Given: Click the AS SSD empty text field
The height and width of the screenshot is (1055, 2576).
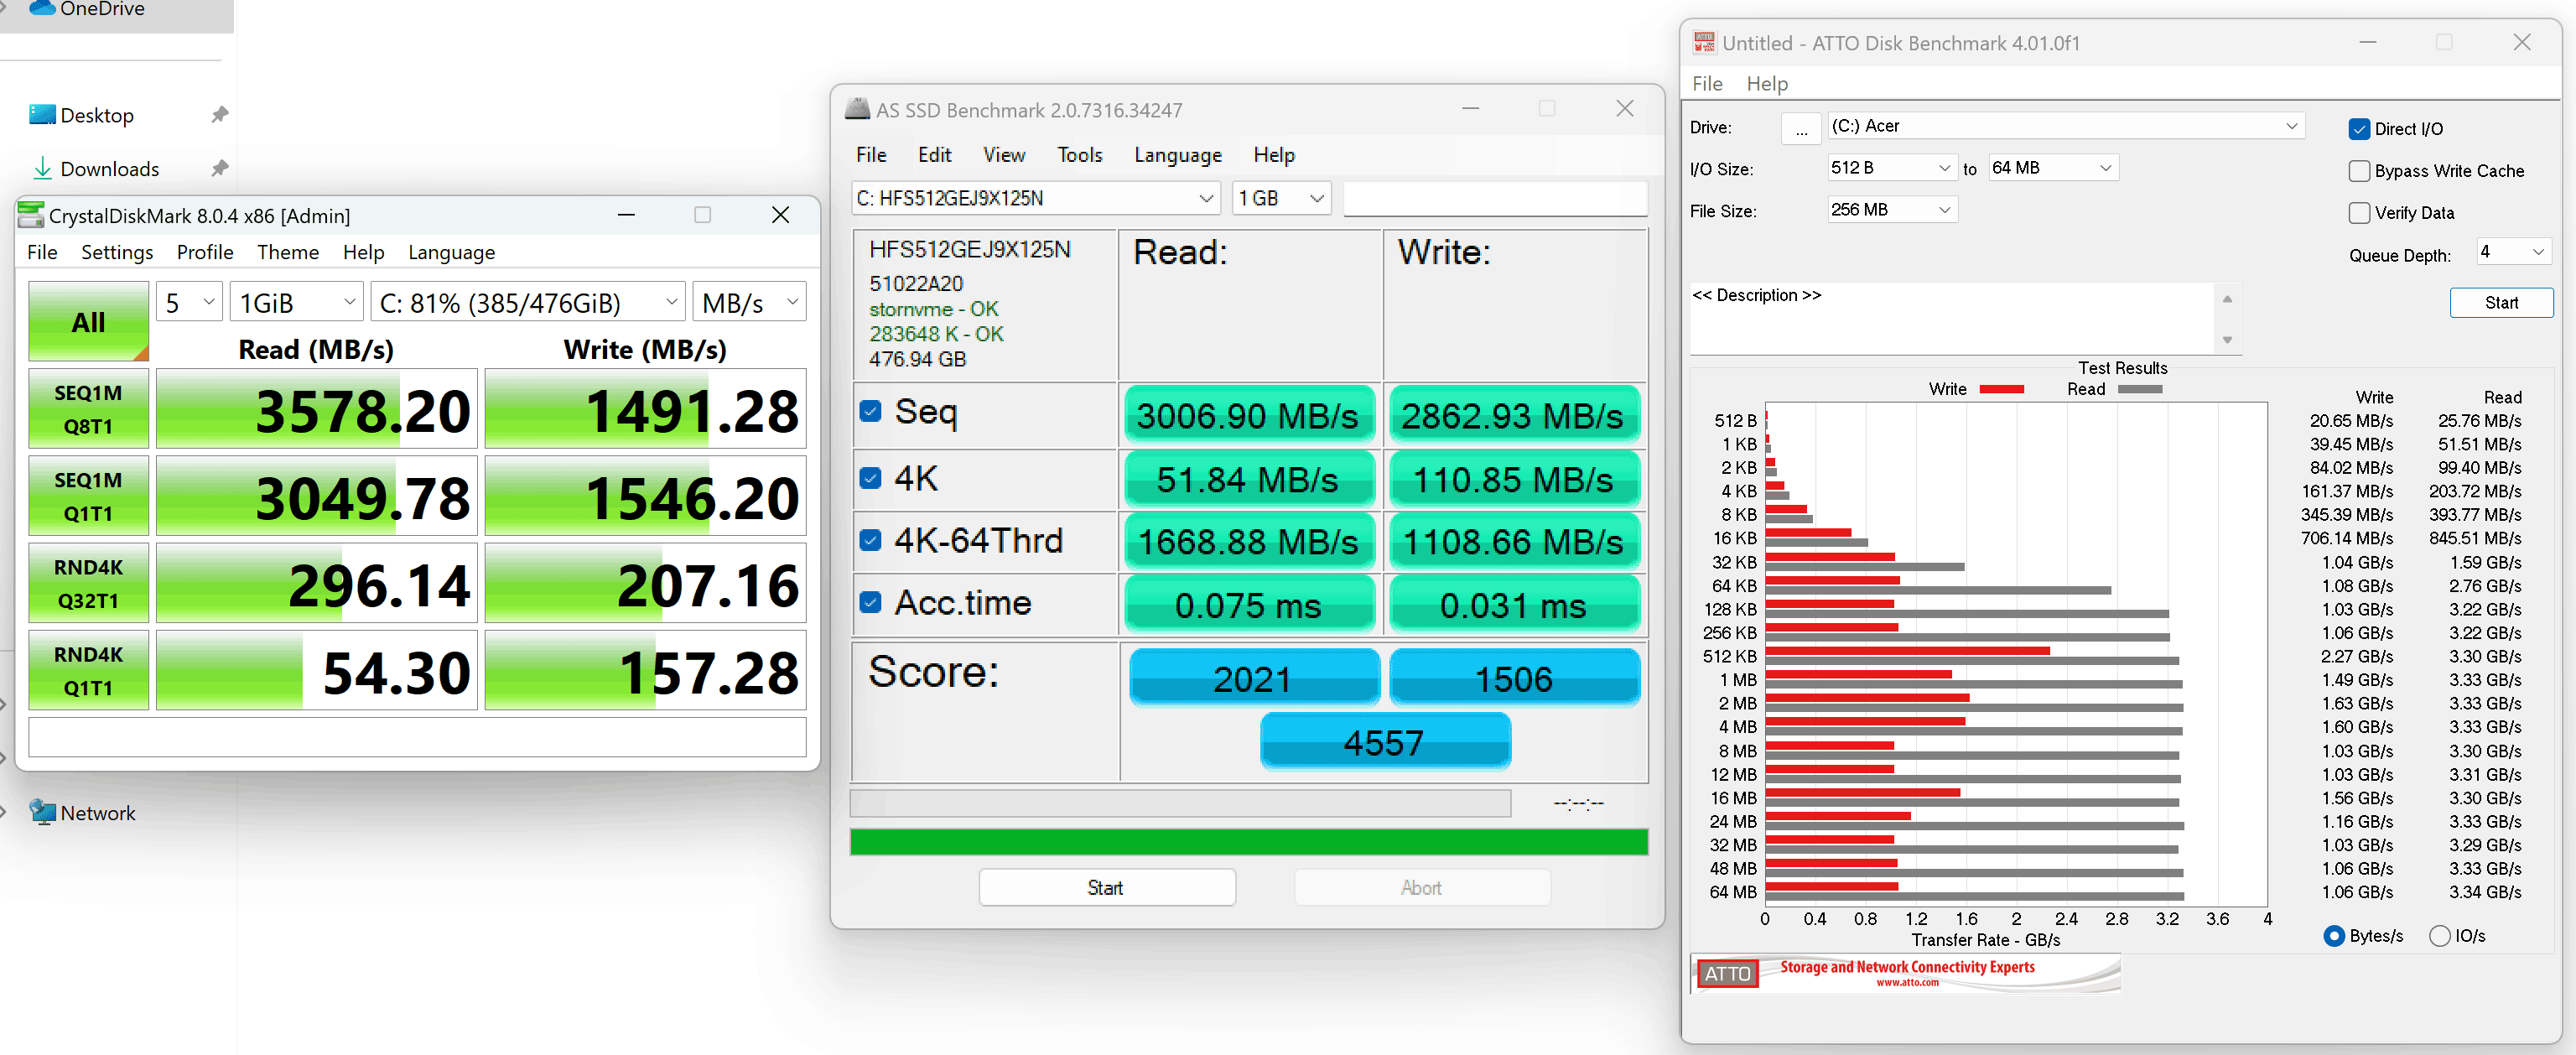Looking at the screenshot, I should (1494, 198).
